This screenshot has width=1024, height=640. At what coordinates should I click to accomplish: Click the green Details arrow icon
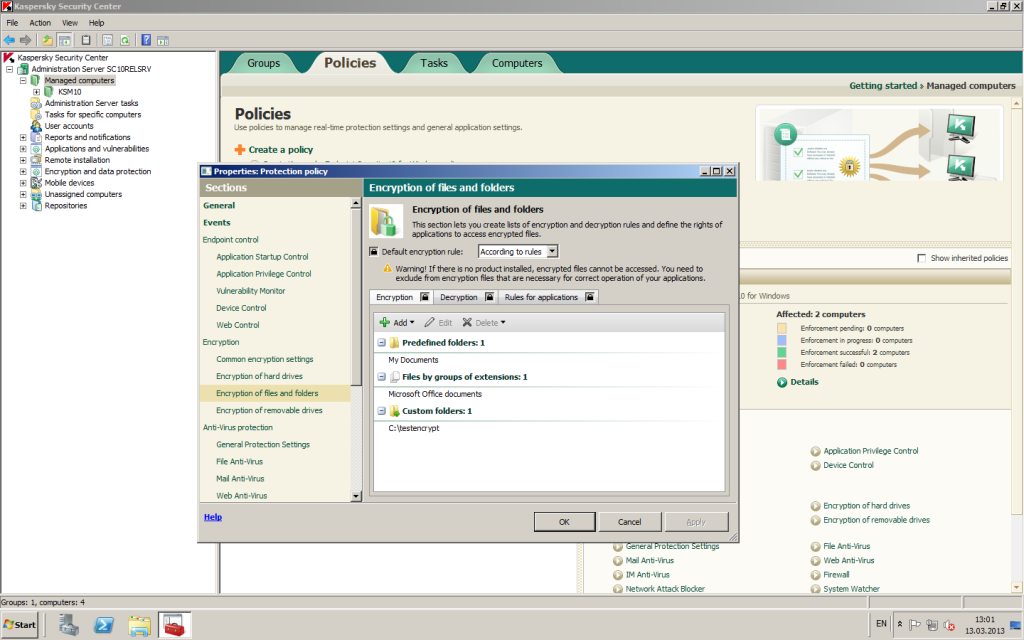pos(782,382)
